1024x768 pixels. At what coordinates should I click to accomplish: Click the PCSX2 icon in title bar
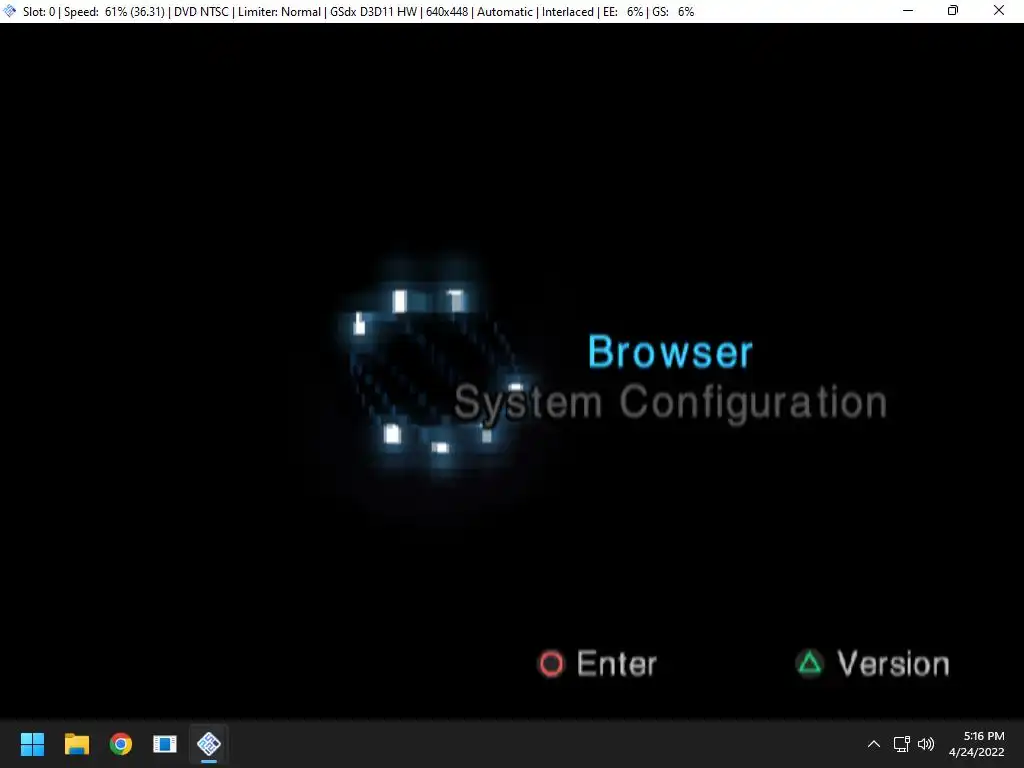coord(10,11)
